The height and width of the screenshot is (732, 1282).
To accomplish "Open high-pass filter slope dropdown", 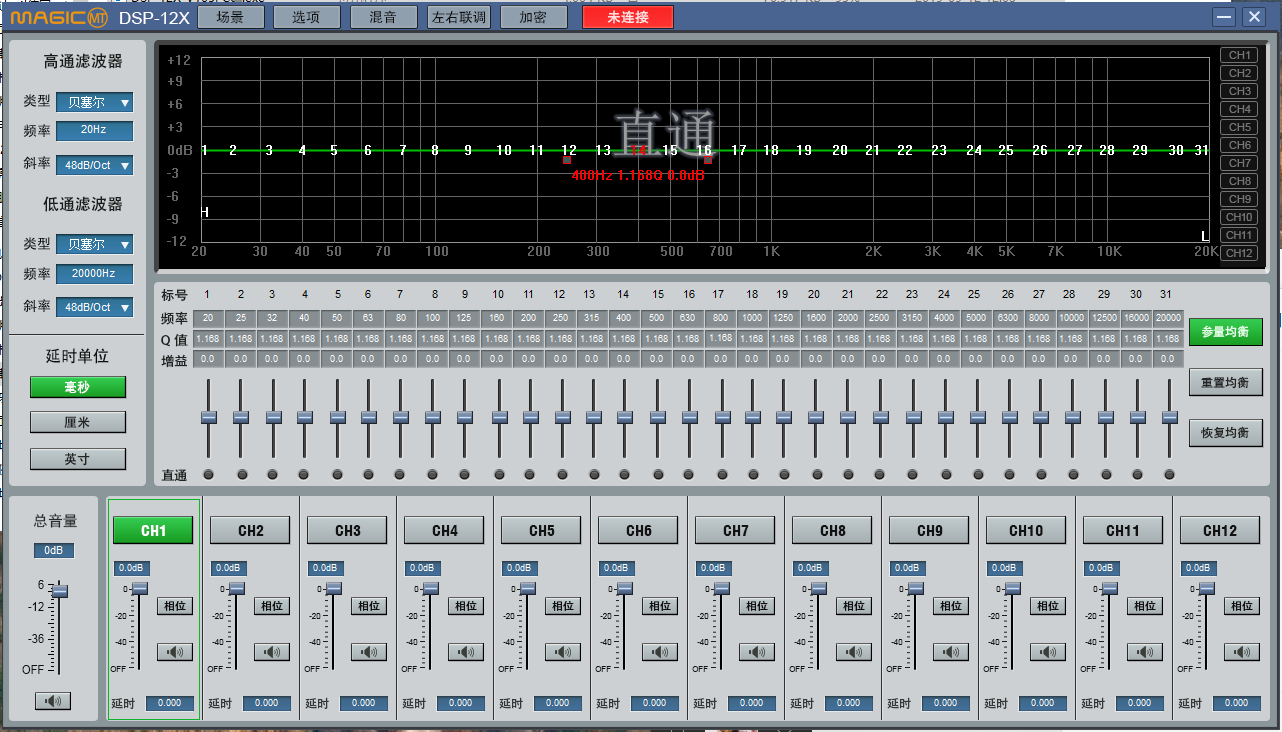I will point(94,165).
